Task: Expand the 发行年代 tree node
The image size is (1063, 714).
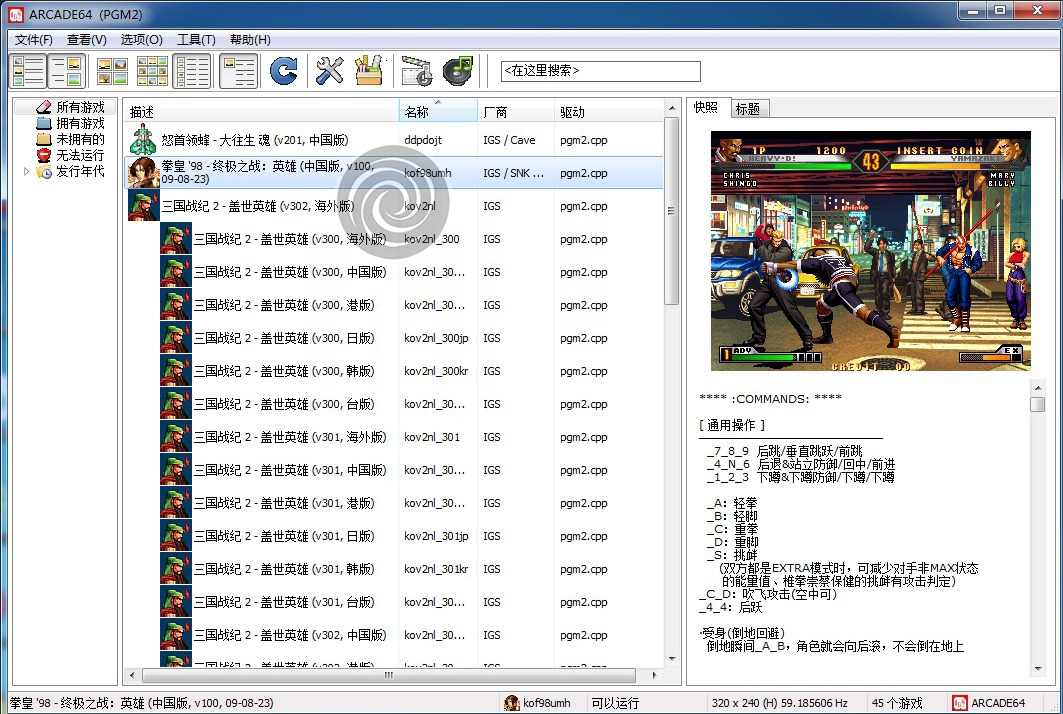Action: pyautogui.click(x=26, y=172)
